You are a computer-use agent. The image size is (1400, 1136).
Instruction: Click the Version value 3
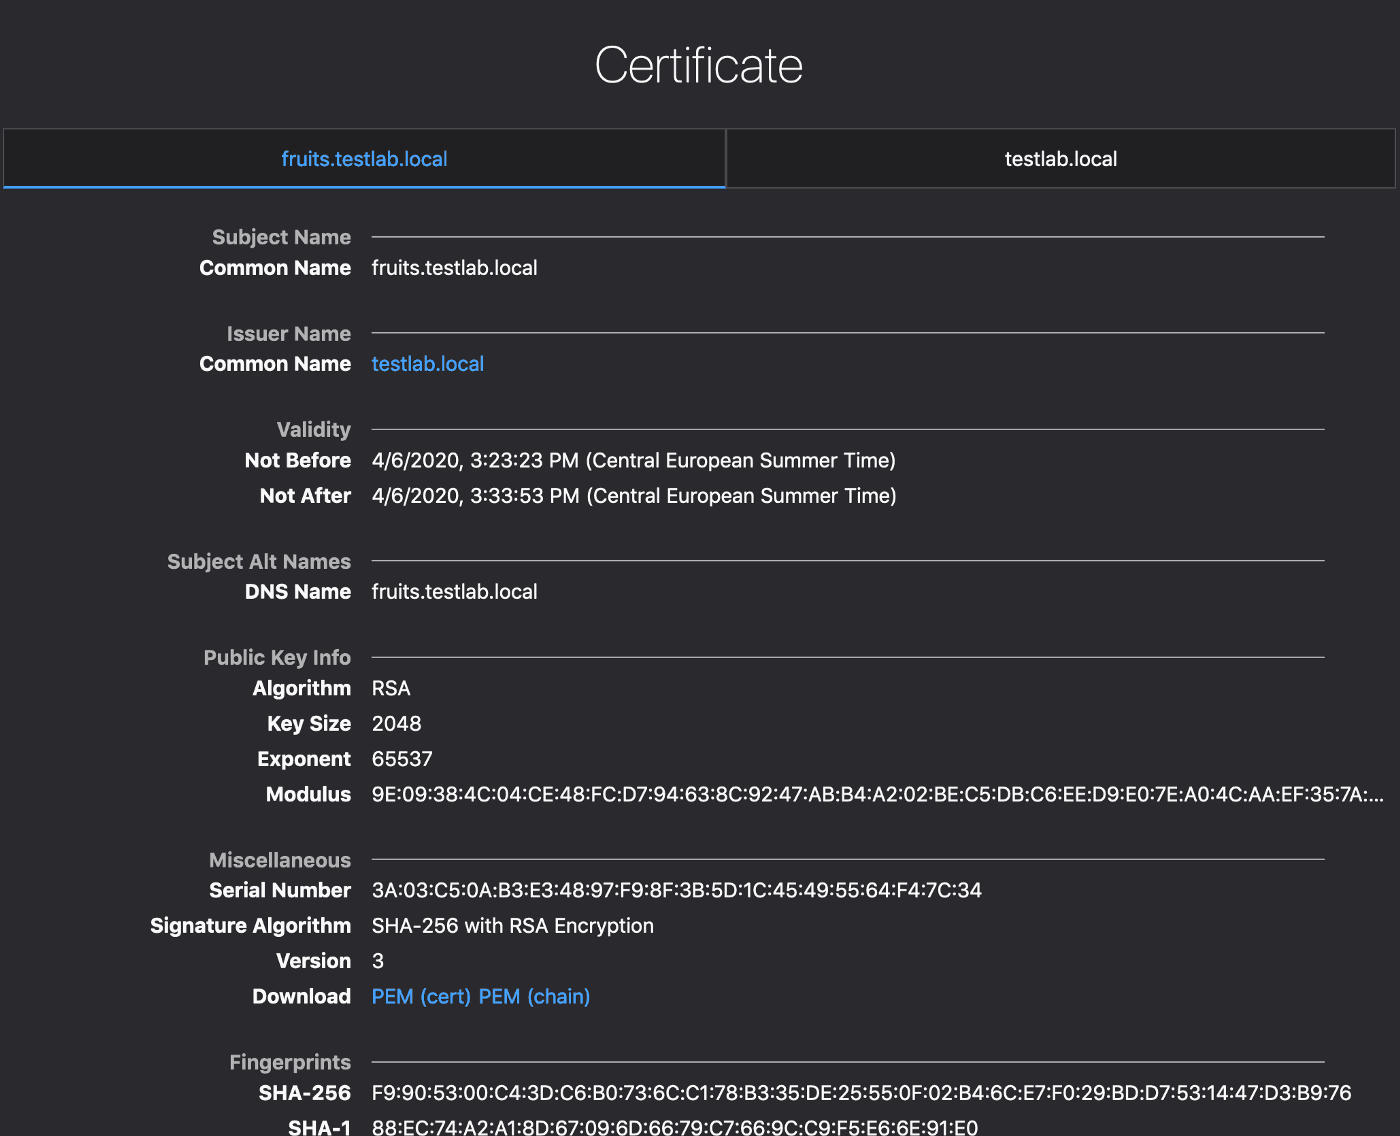point(378,961)
